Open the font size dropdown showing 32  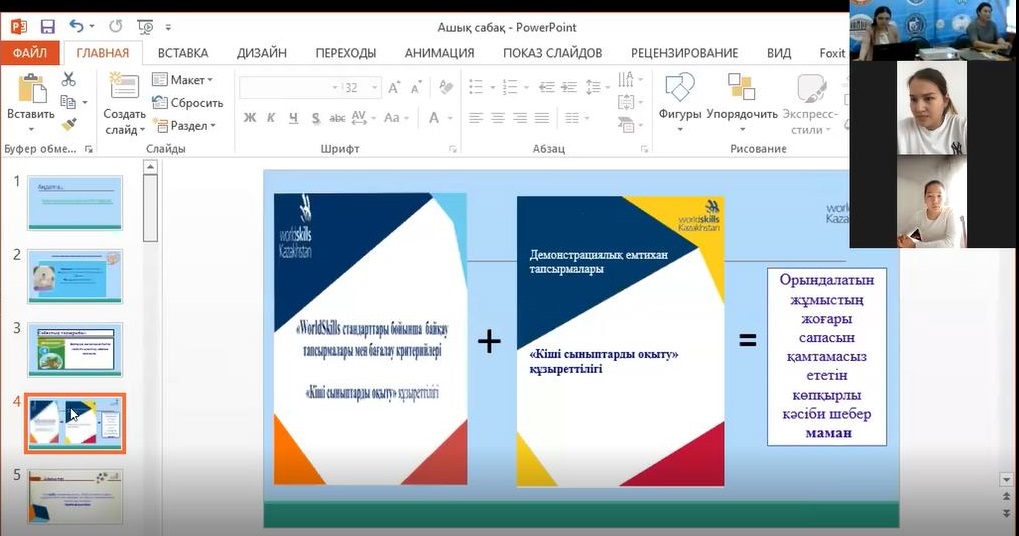[x=374, y=88]
